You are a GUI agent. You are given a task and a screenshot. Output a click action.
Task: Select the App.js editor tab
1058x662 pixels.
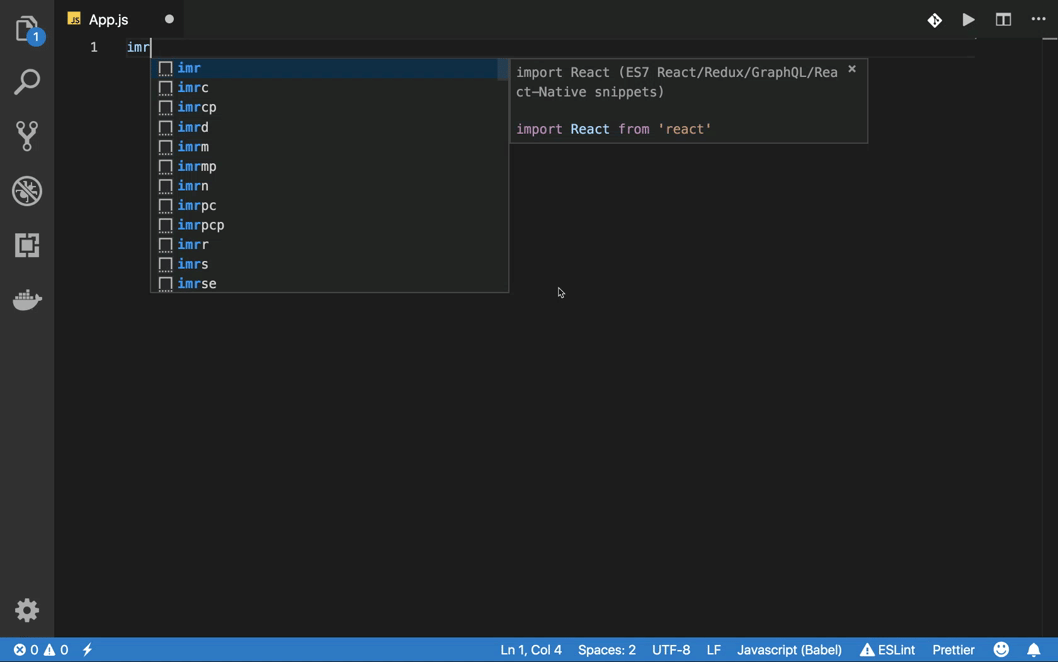click(x=121, y=19)
